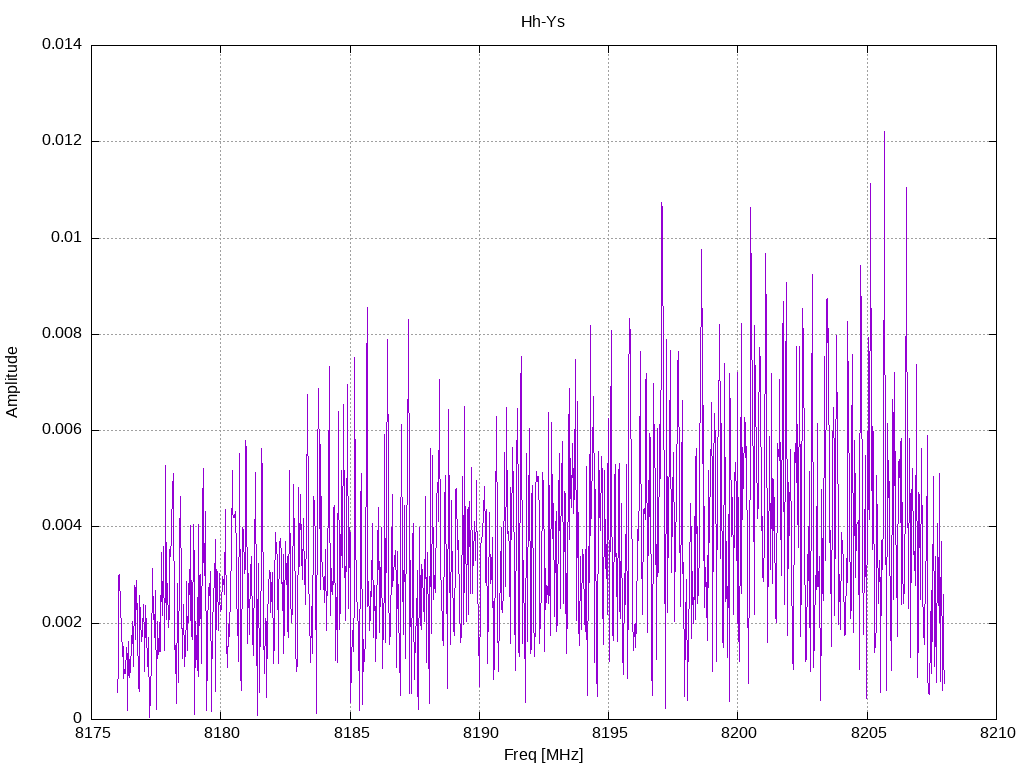The height and width of the screenshot is (768, 1024).
Task: Click the y-axis tick label 0.008
Action: [62, 333]
